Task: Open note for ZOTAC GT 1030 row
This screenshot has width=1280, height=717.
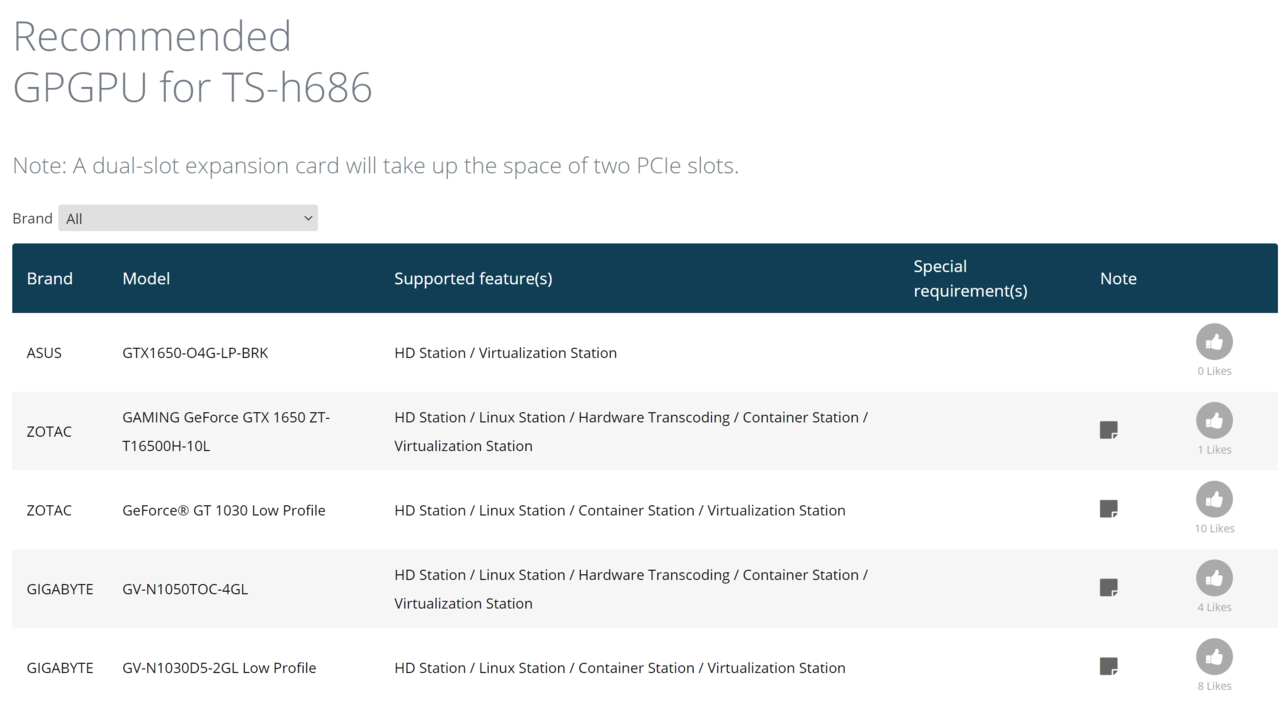Action: tap(1108, 509)
